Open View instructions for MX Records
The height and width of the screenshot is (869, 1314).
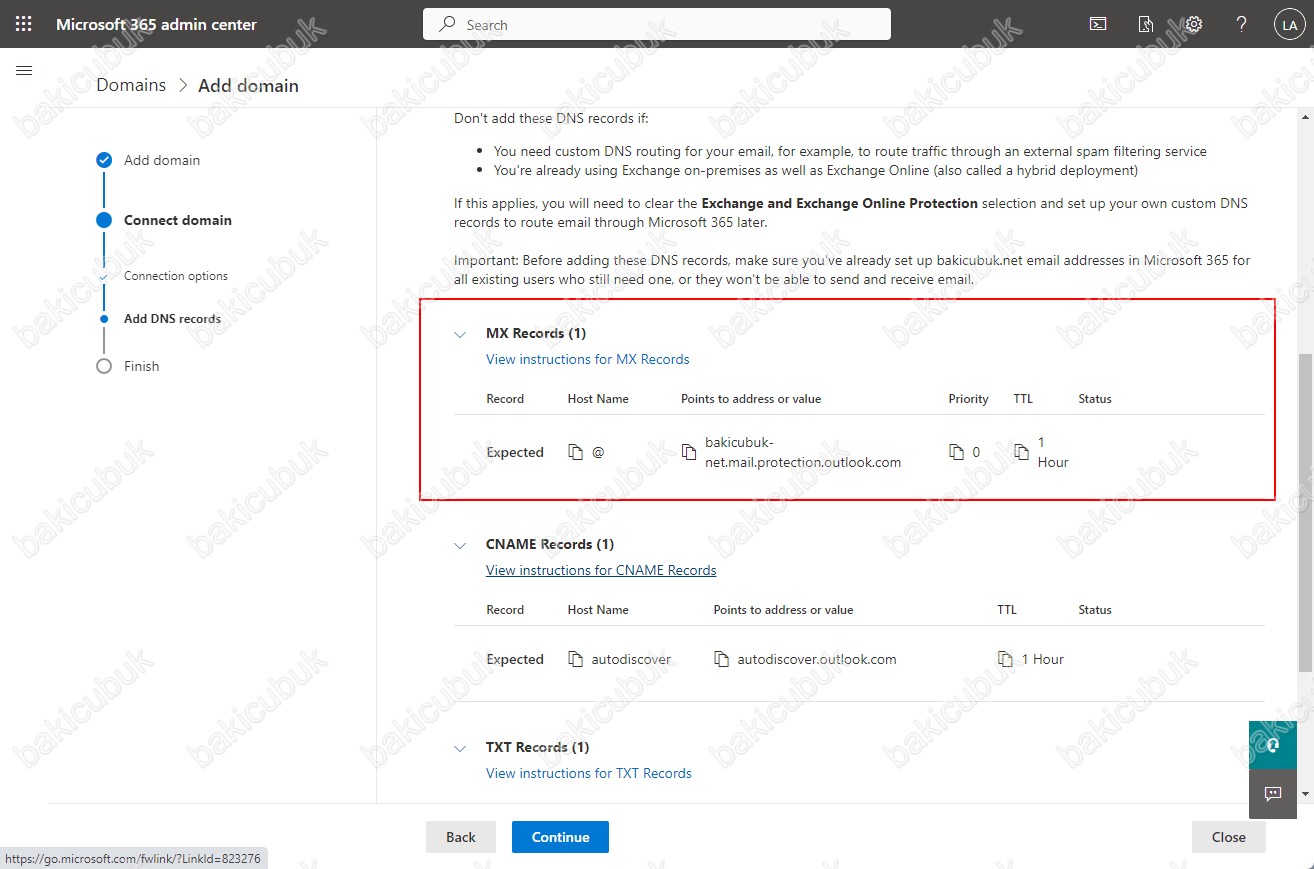pyautogui.click(x=588, y=359)
